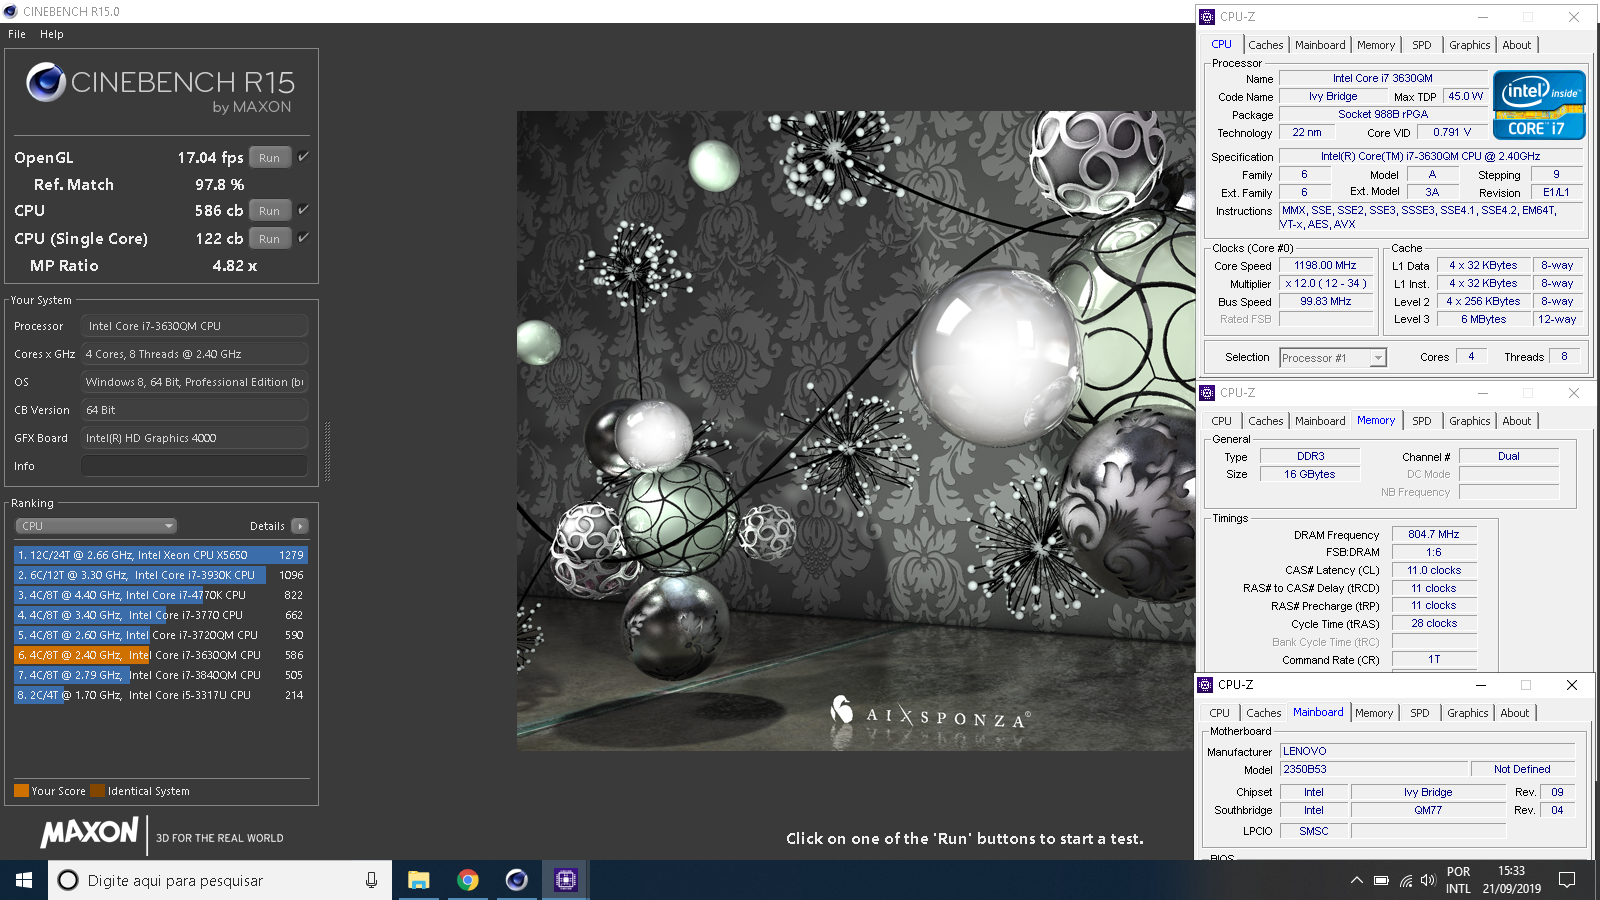Open Memory tab in bottom CPU-Z window
Viewport: 1600px width, 900px height.
point(1374,713)
